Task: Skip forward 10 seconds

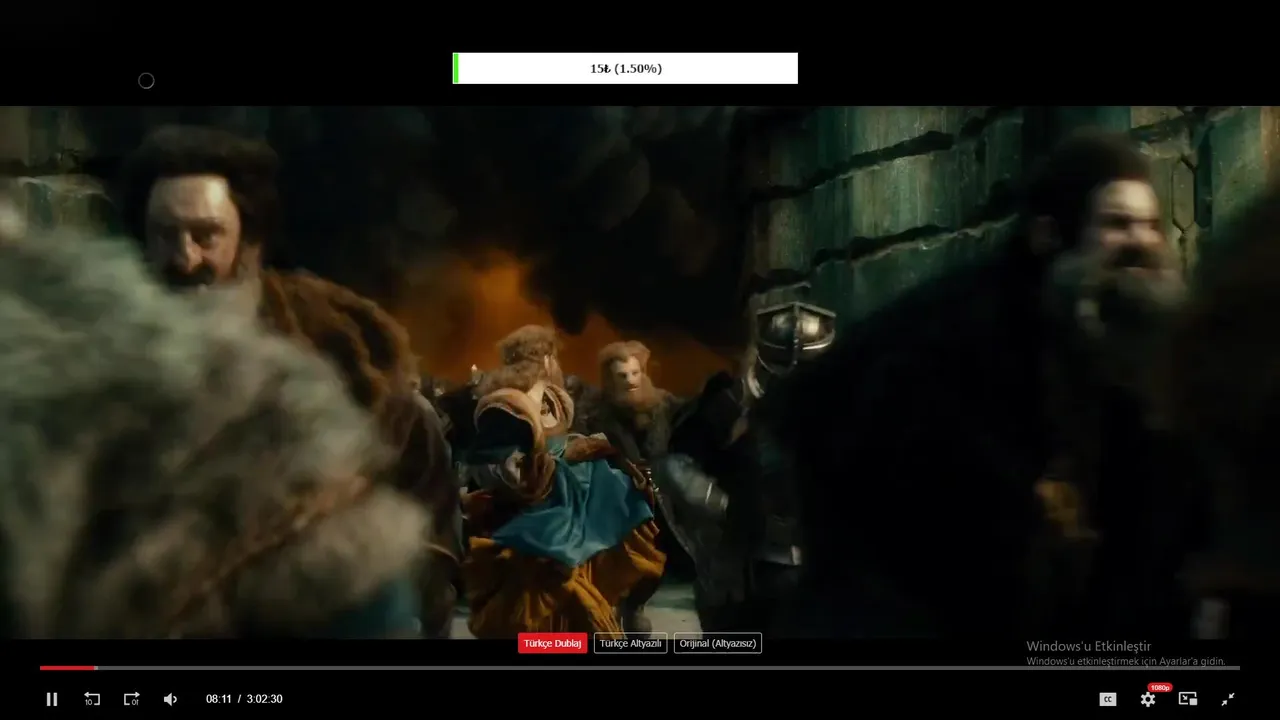Action: (x=131, y=699)
